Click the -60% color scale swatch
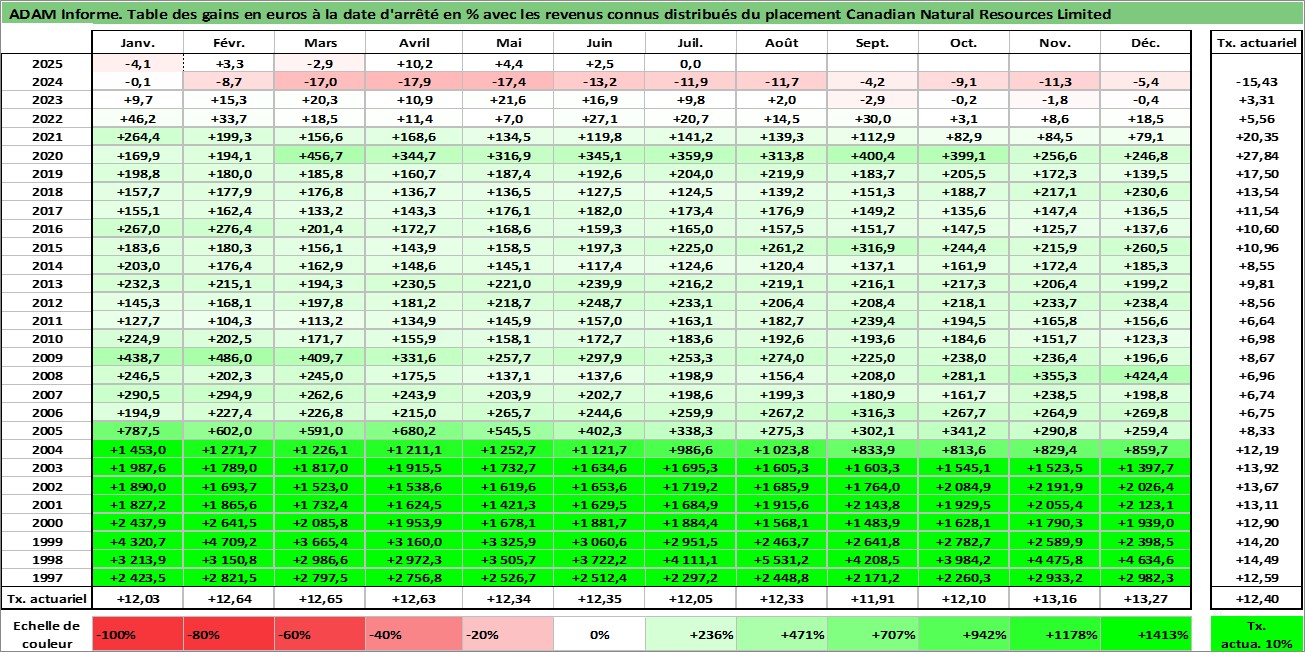The image size is (1305, 652). click(320, 634)
